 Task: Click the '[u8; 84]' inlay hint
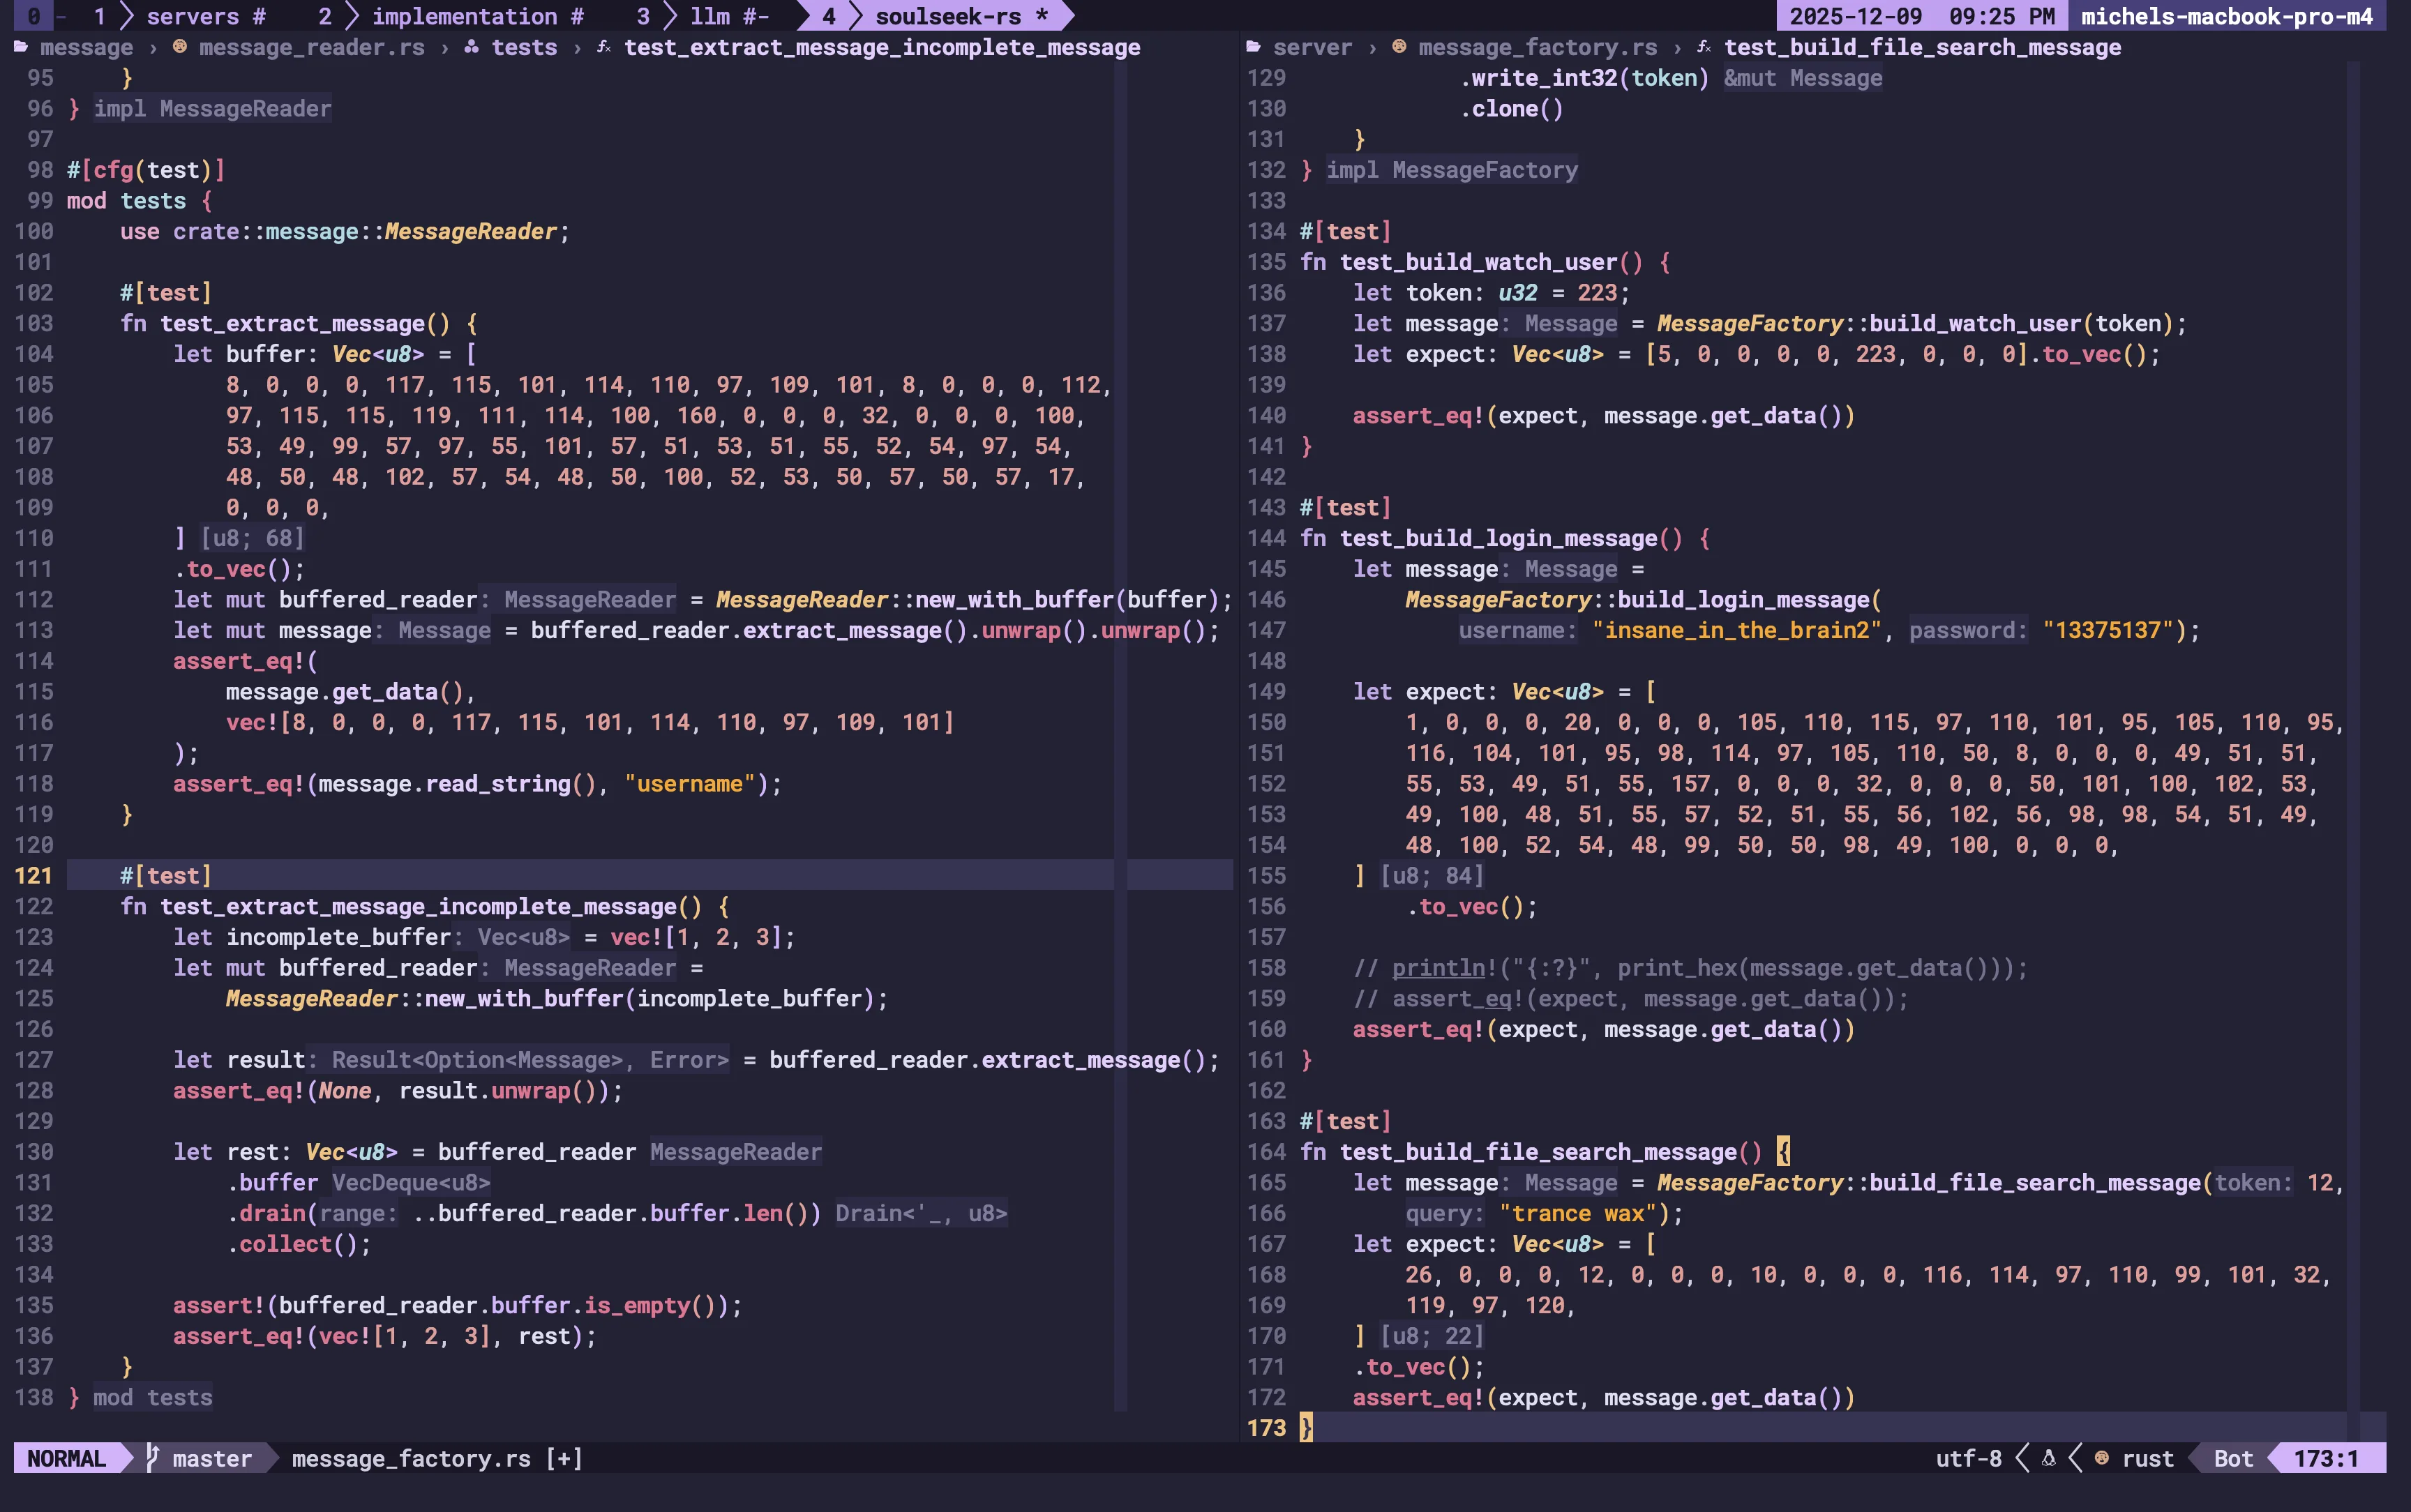(1432, 875)
